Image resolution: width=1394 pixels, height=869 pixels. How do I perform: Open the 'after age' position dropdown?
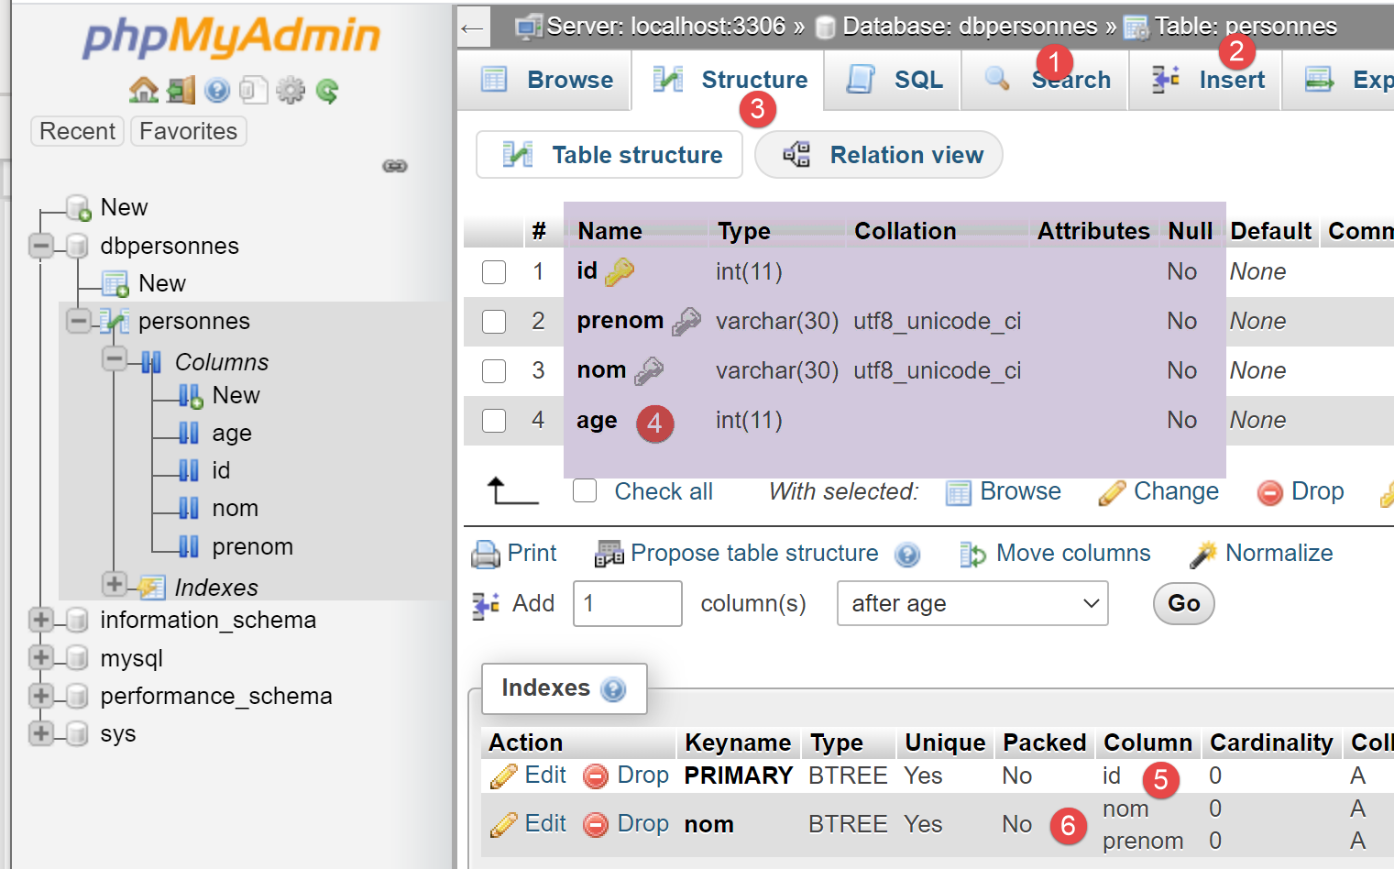pyautogui.click(x=971, y=604)
